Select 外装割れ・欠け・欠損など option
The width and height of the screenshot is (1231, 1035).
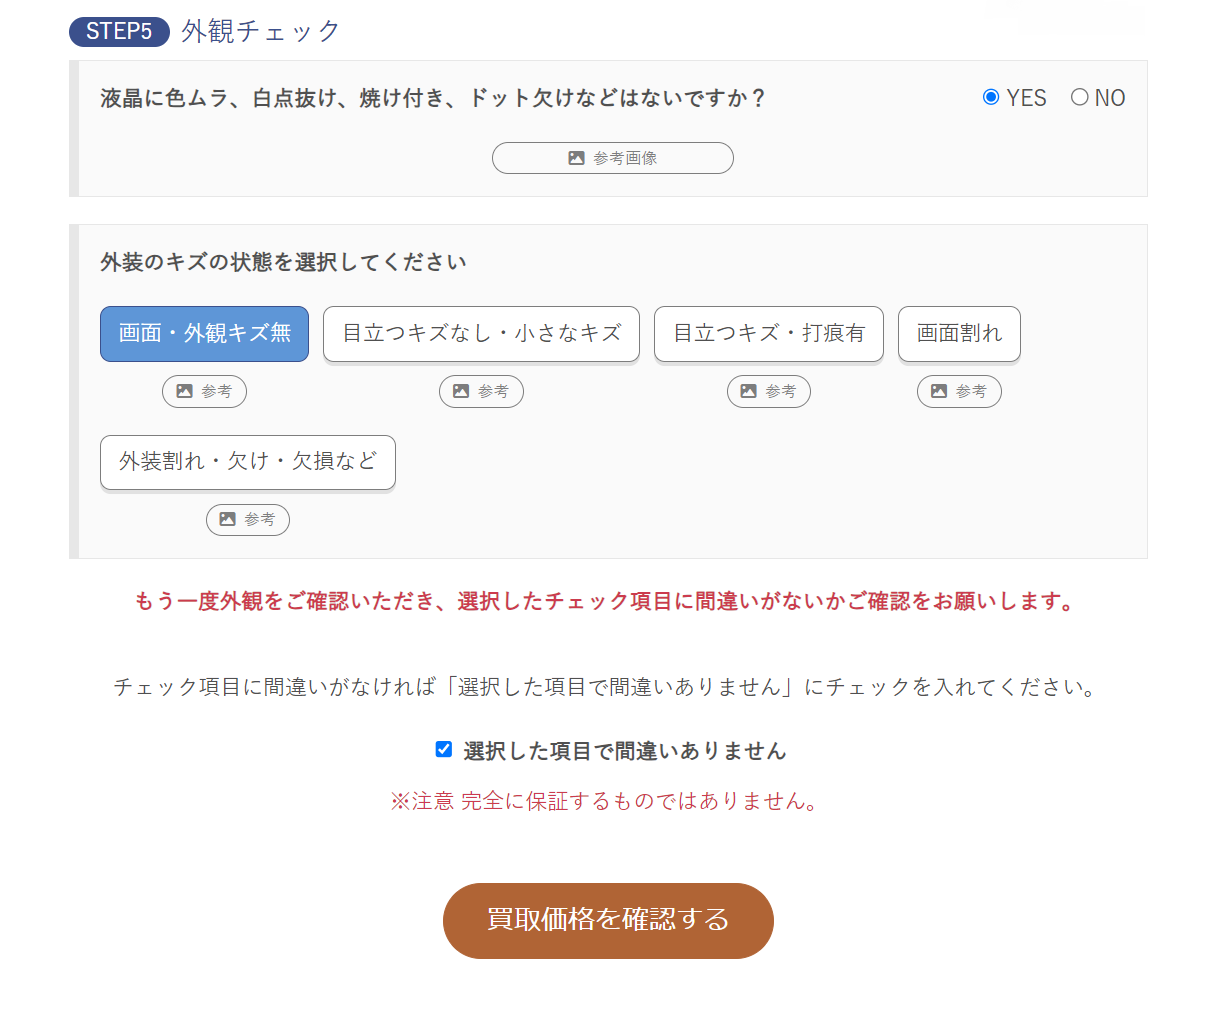pos(247,462)
